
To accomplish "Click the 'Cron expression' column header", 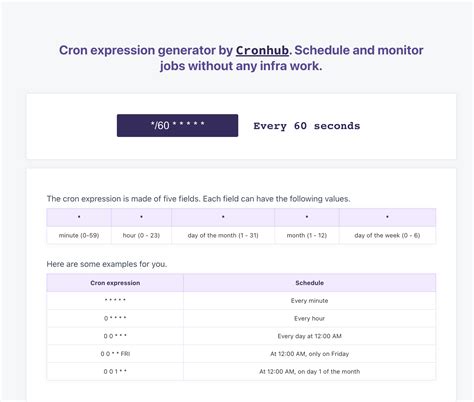I will point(115,283).
